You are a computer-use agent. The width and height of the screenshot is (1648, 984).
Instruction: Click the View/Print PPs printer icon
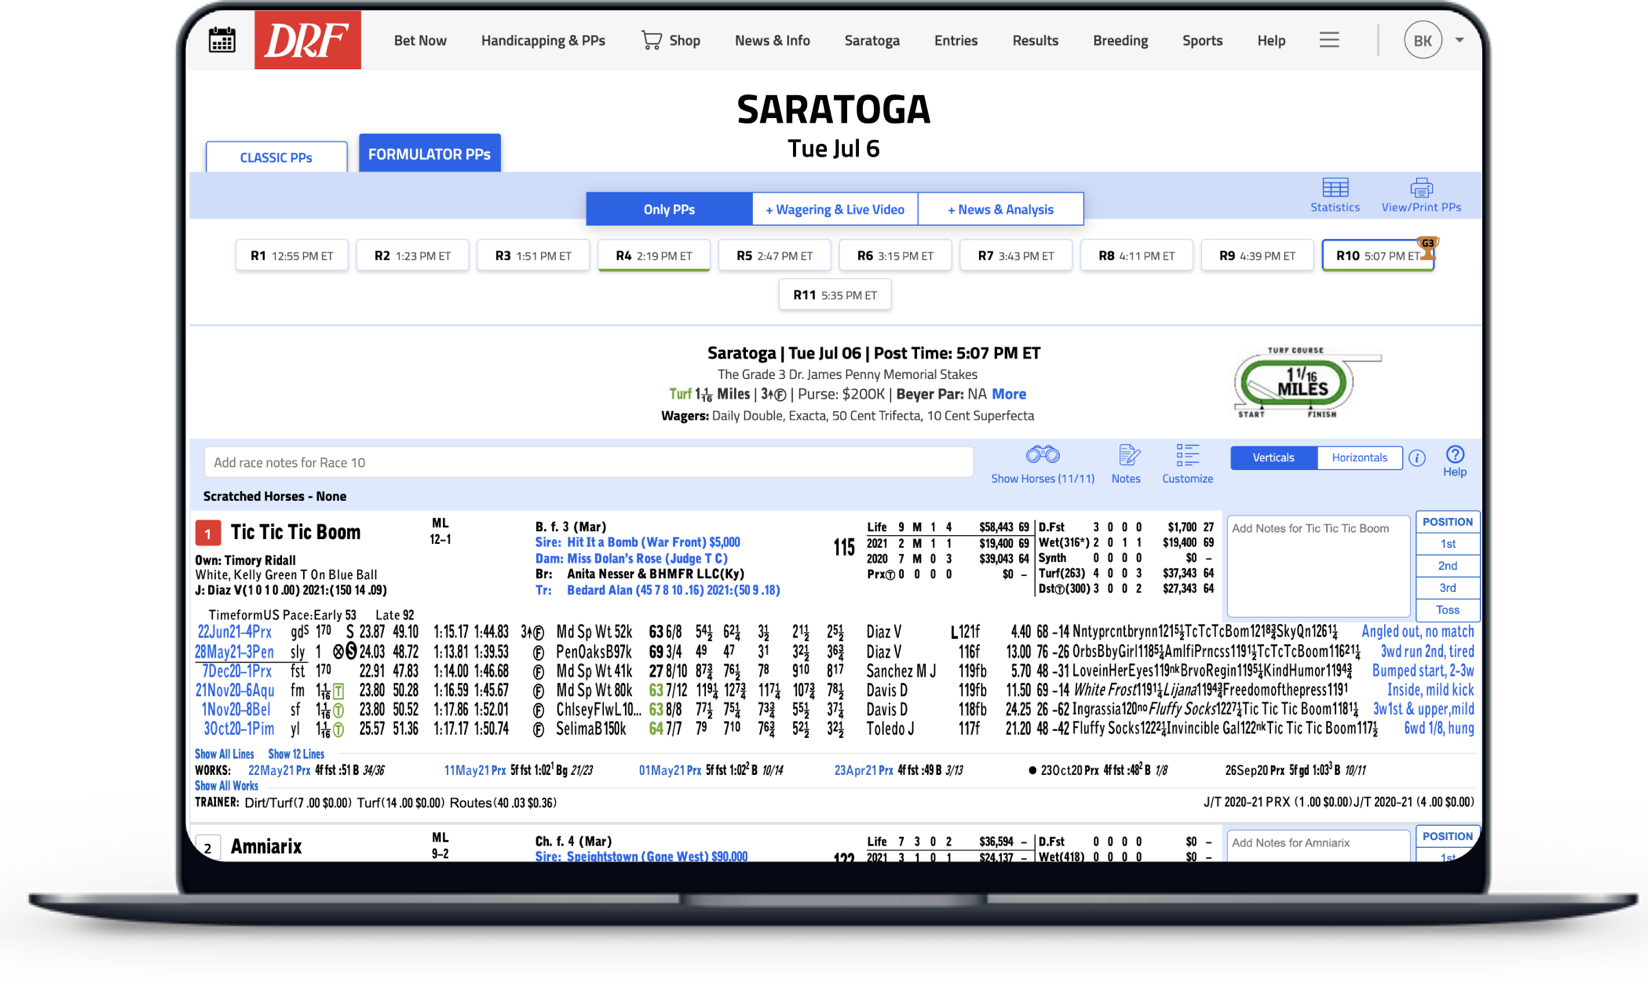pos(1421,188)
